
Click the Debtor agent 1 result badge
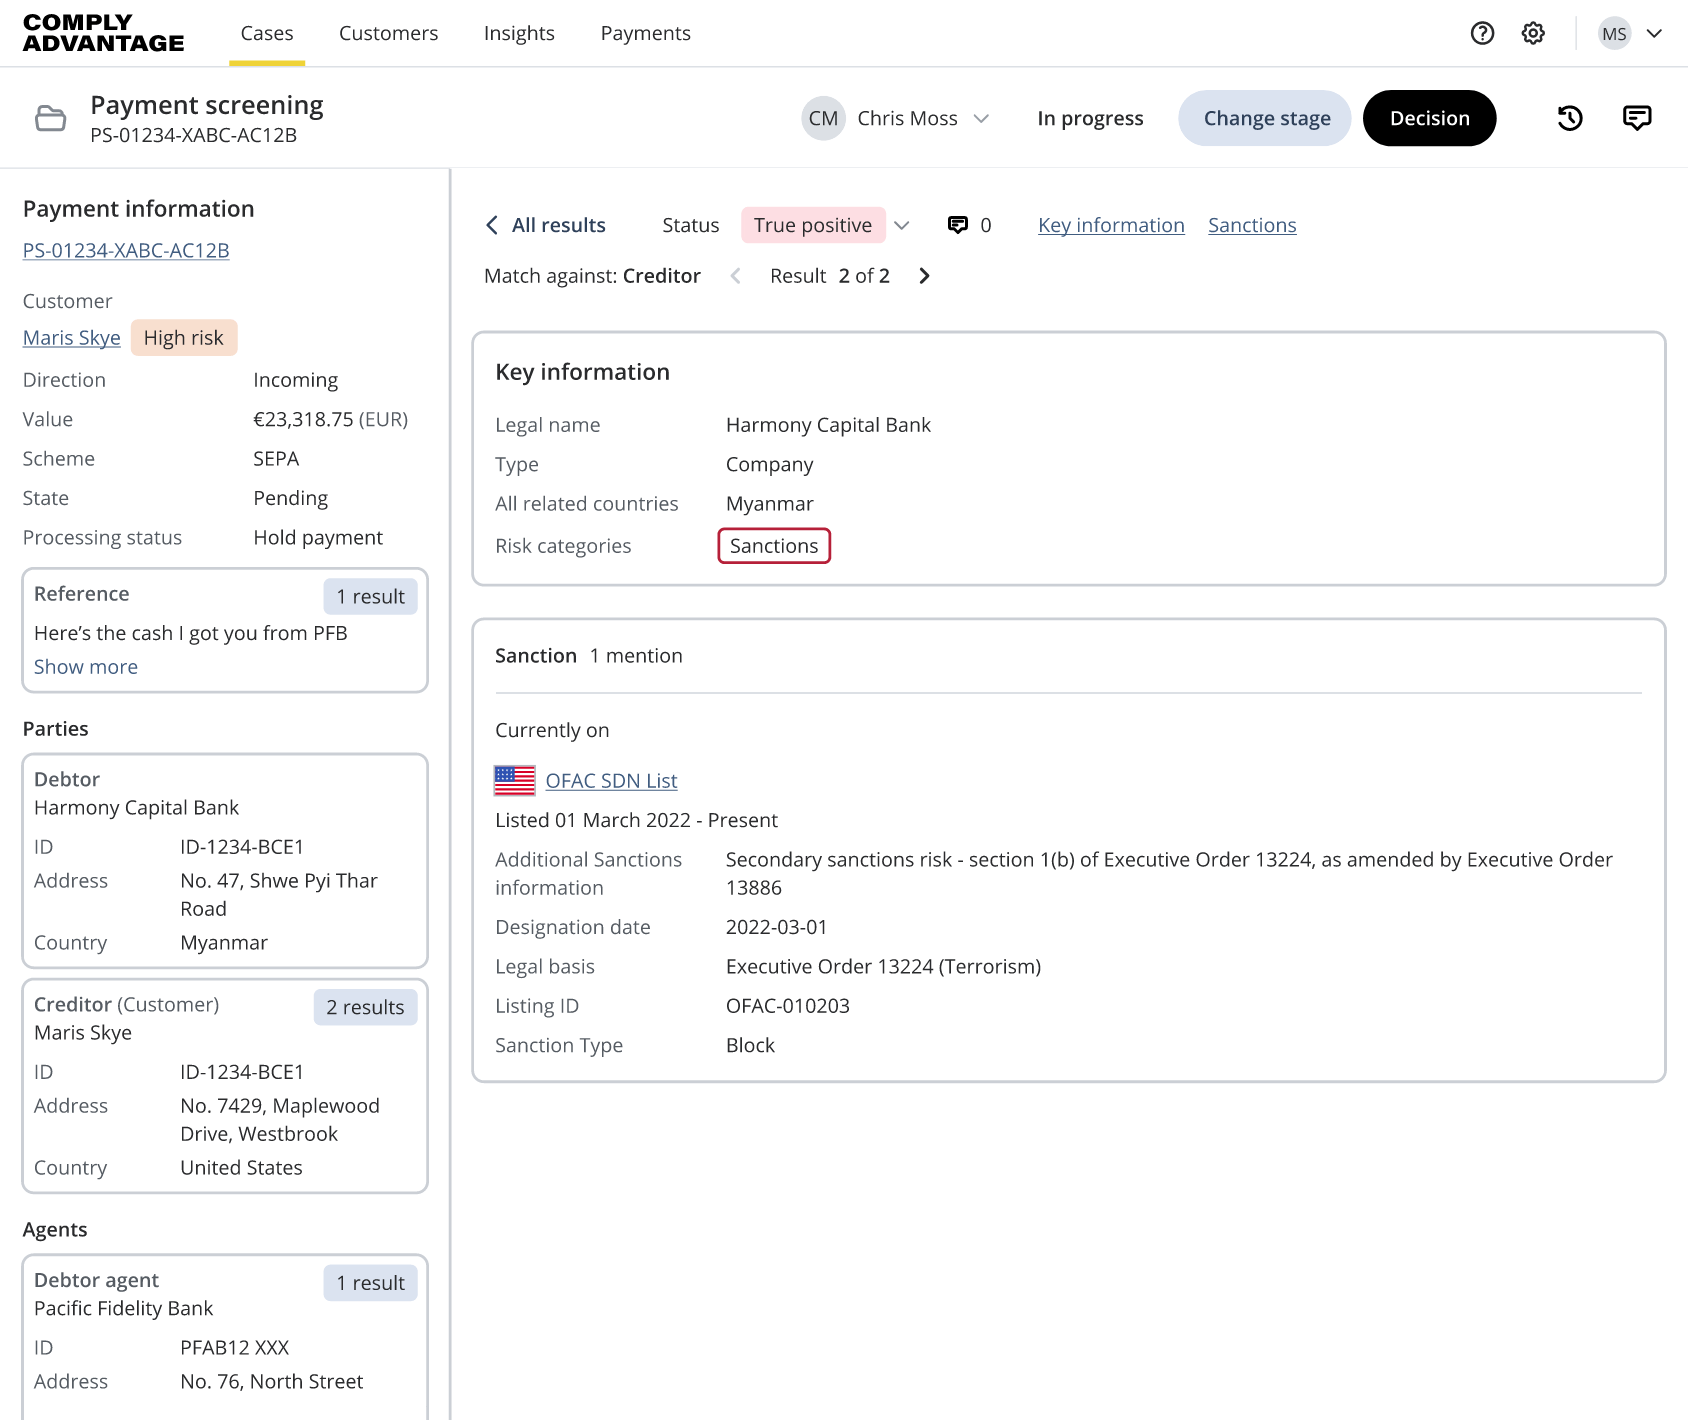(370, 1283)
